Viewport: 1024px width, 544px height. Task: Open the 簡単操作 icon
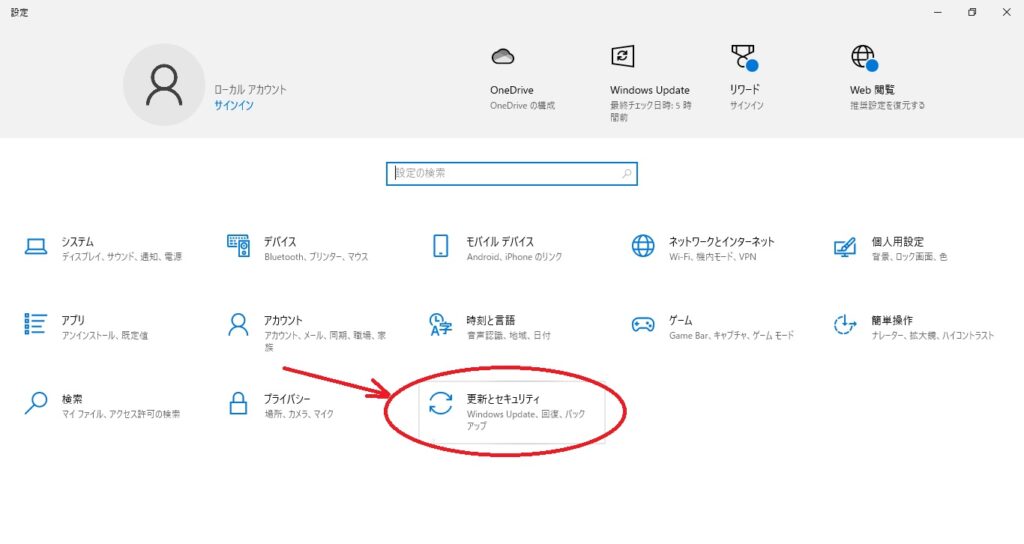click(845, 325)
